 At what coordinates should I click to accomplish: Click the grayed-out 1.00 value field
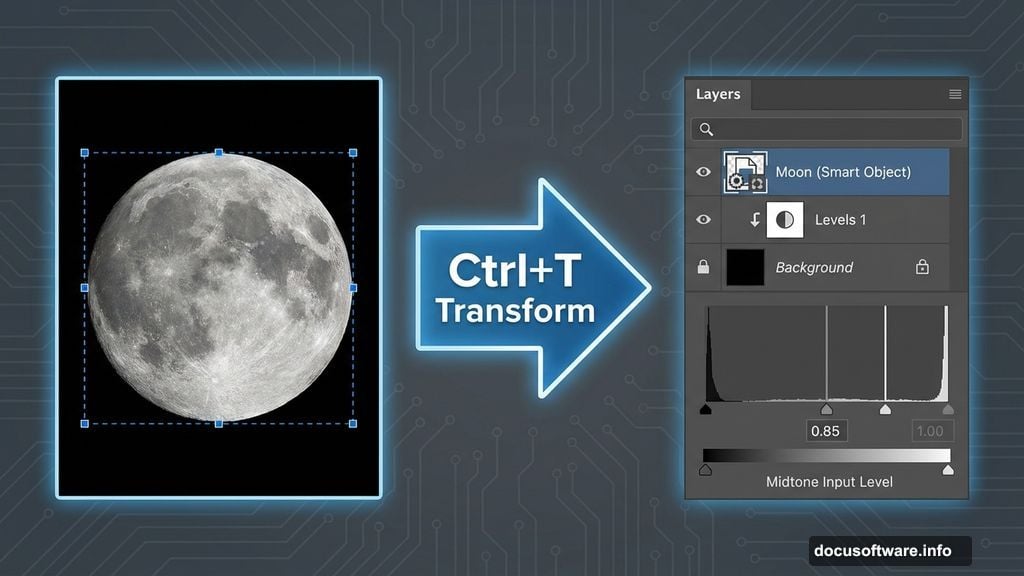932,430
